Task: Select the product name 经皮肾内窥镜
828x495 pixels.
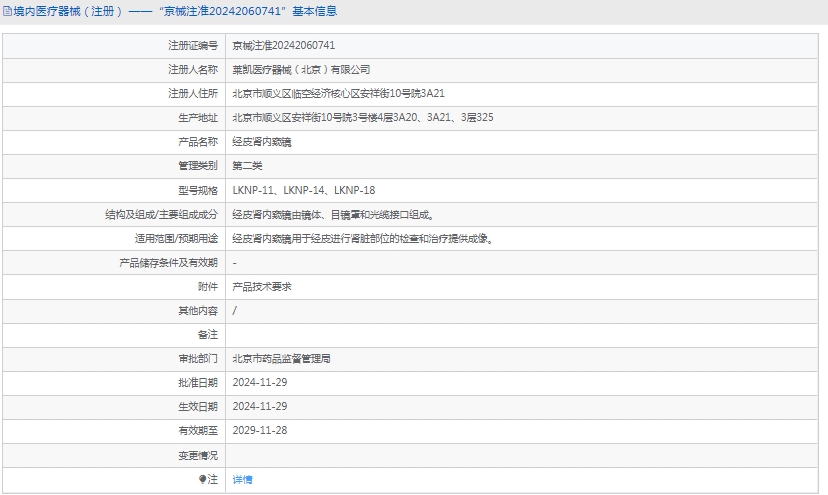Action: (x=262, y=142)
